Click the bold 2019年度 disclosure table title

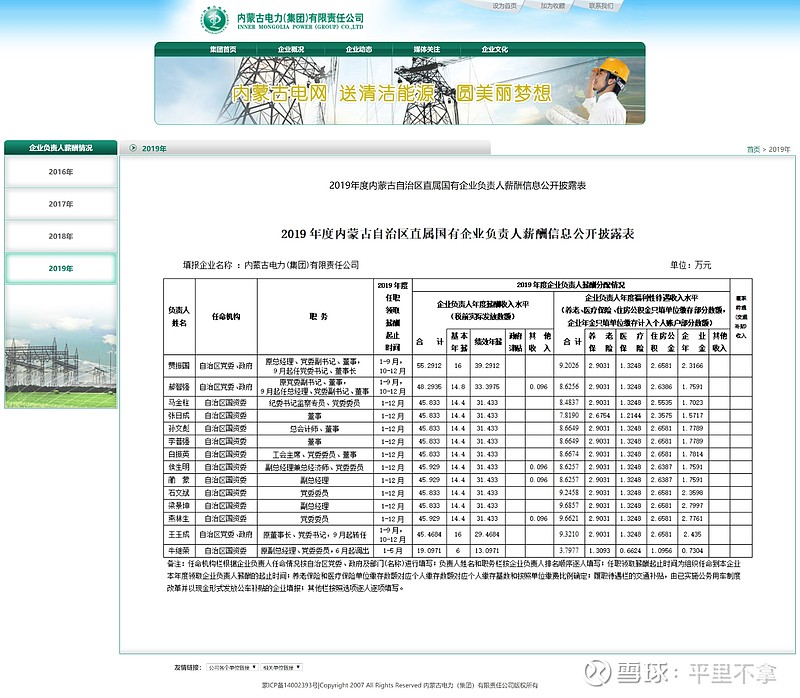457,234
